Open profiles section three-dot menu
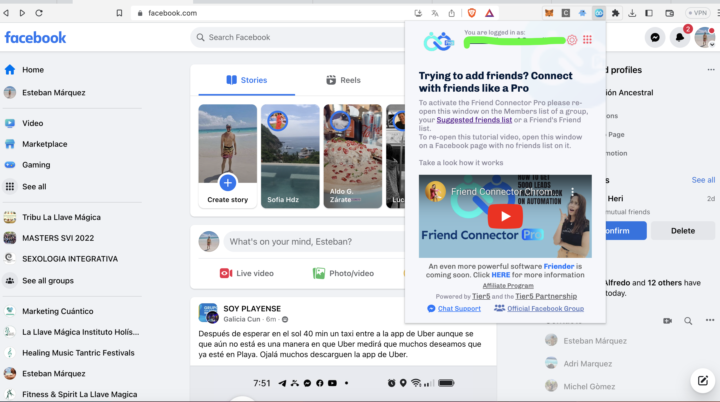Image resolution: width=720 pixels, height=402 pixels. pos(711,70)
